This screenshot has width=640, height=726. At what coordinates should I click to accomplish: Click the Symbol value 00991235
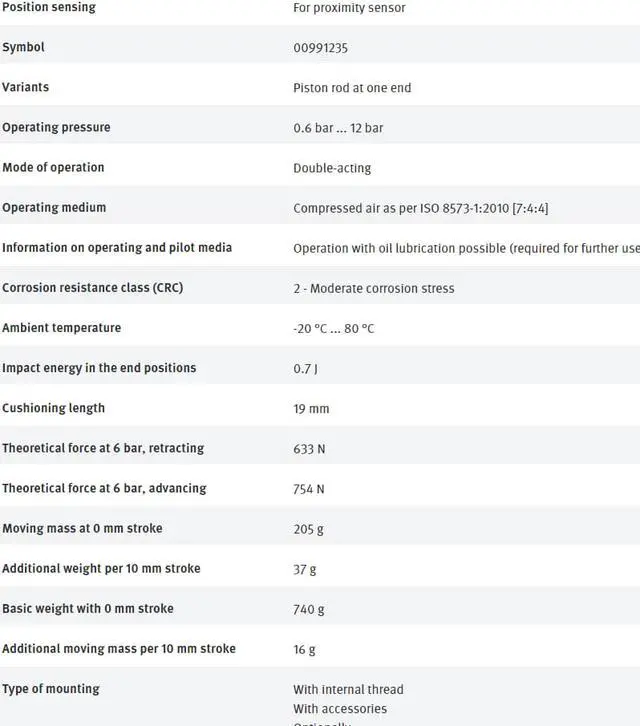(x=320, y=48)
